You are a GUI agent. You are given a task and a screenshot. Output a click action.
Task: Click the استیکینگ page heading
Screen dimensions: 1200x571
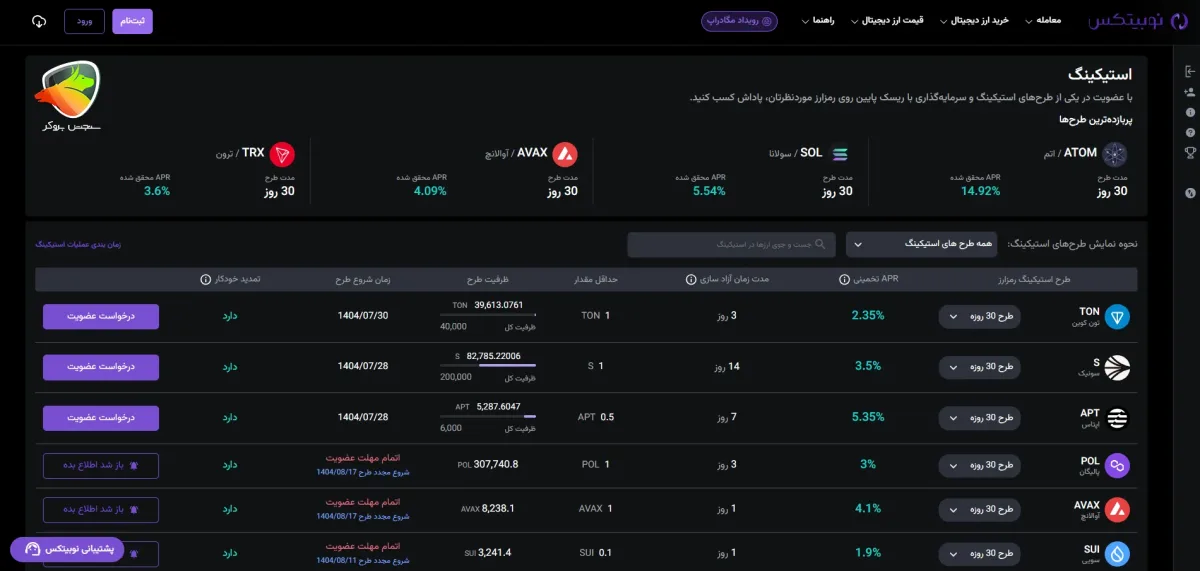click(x=1100, y=75)
